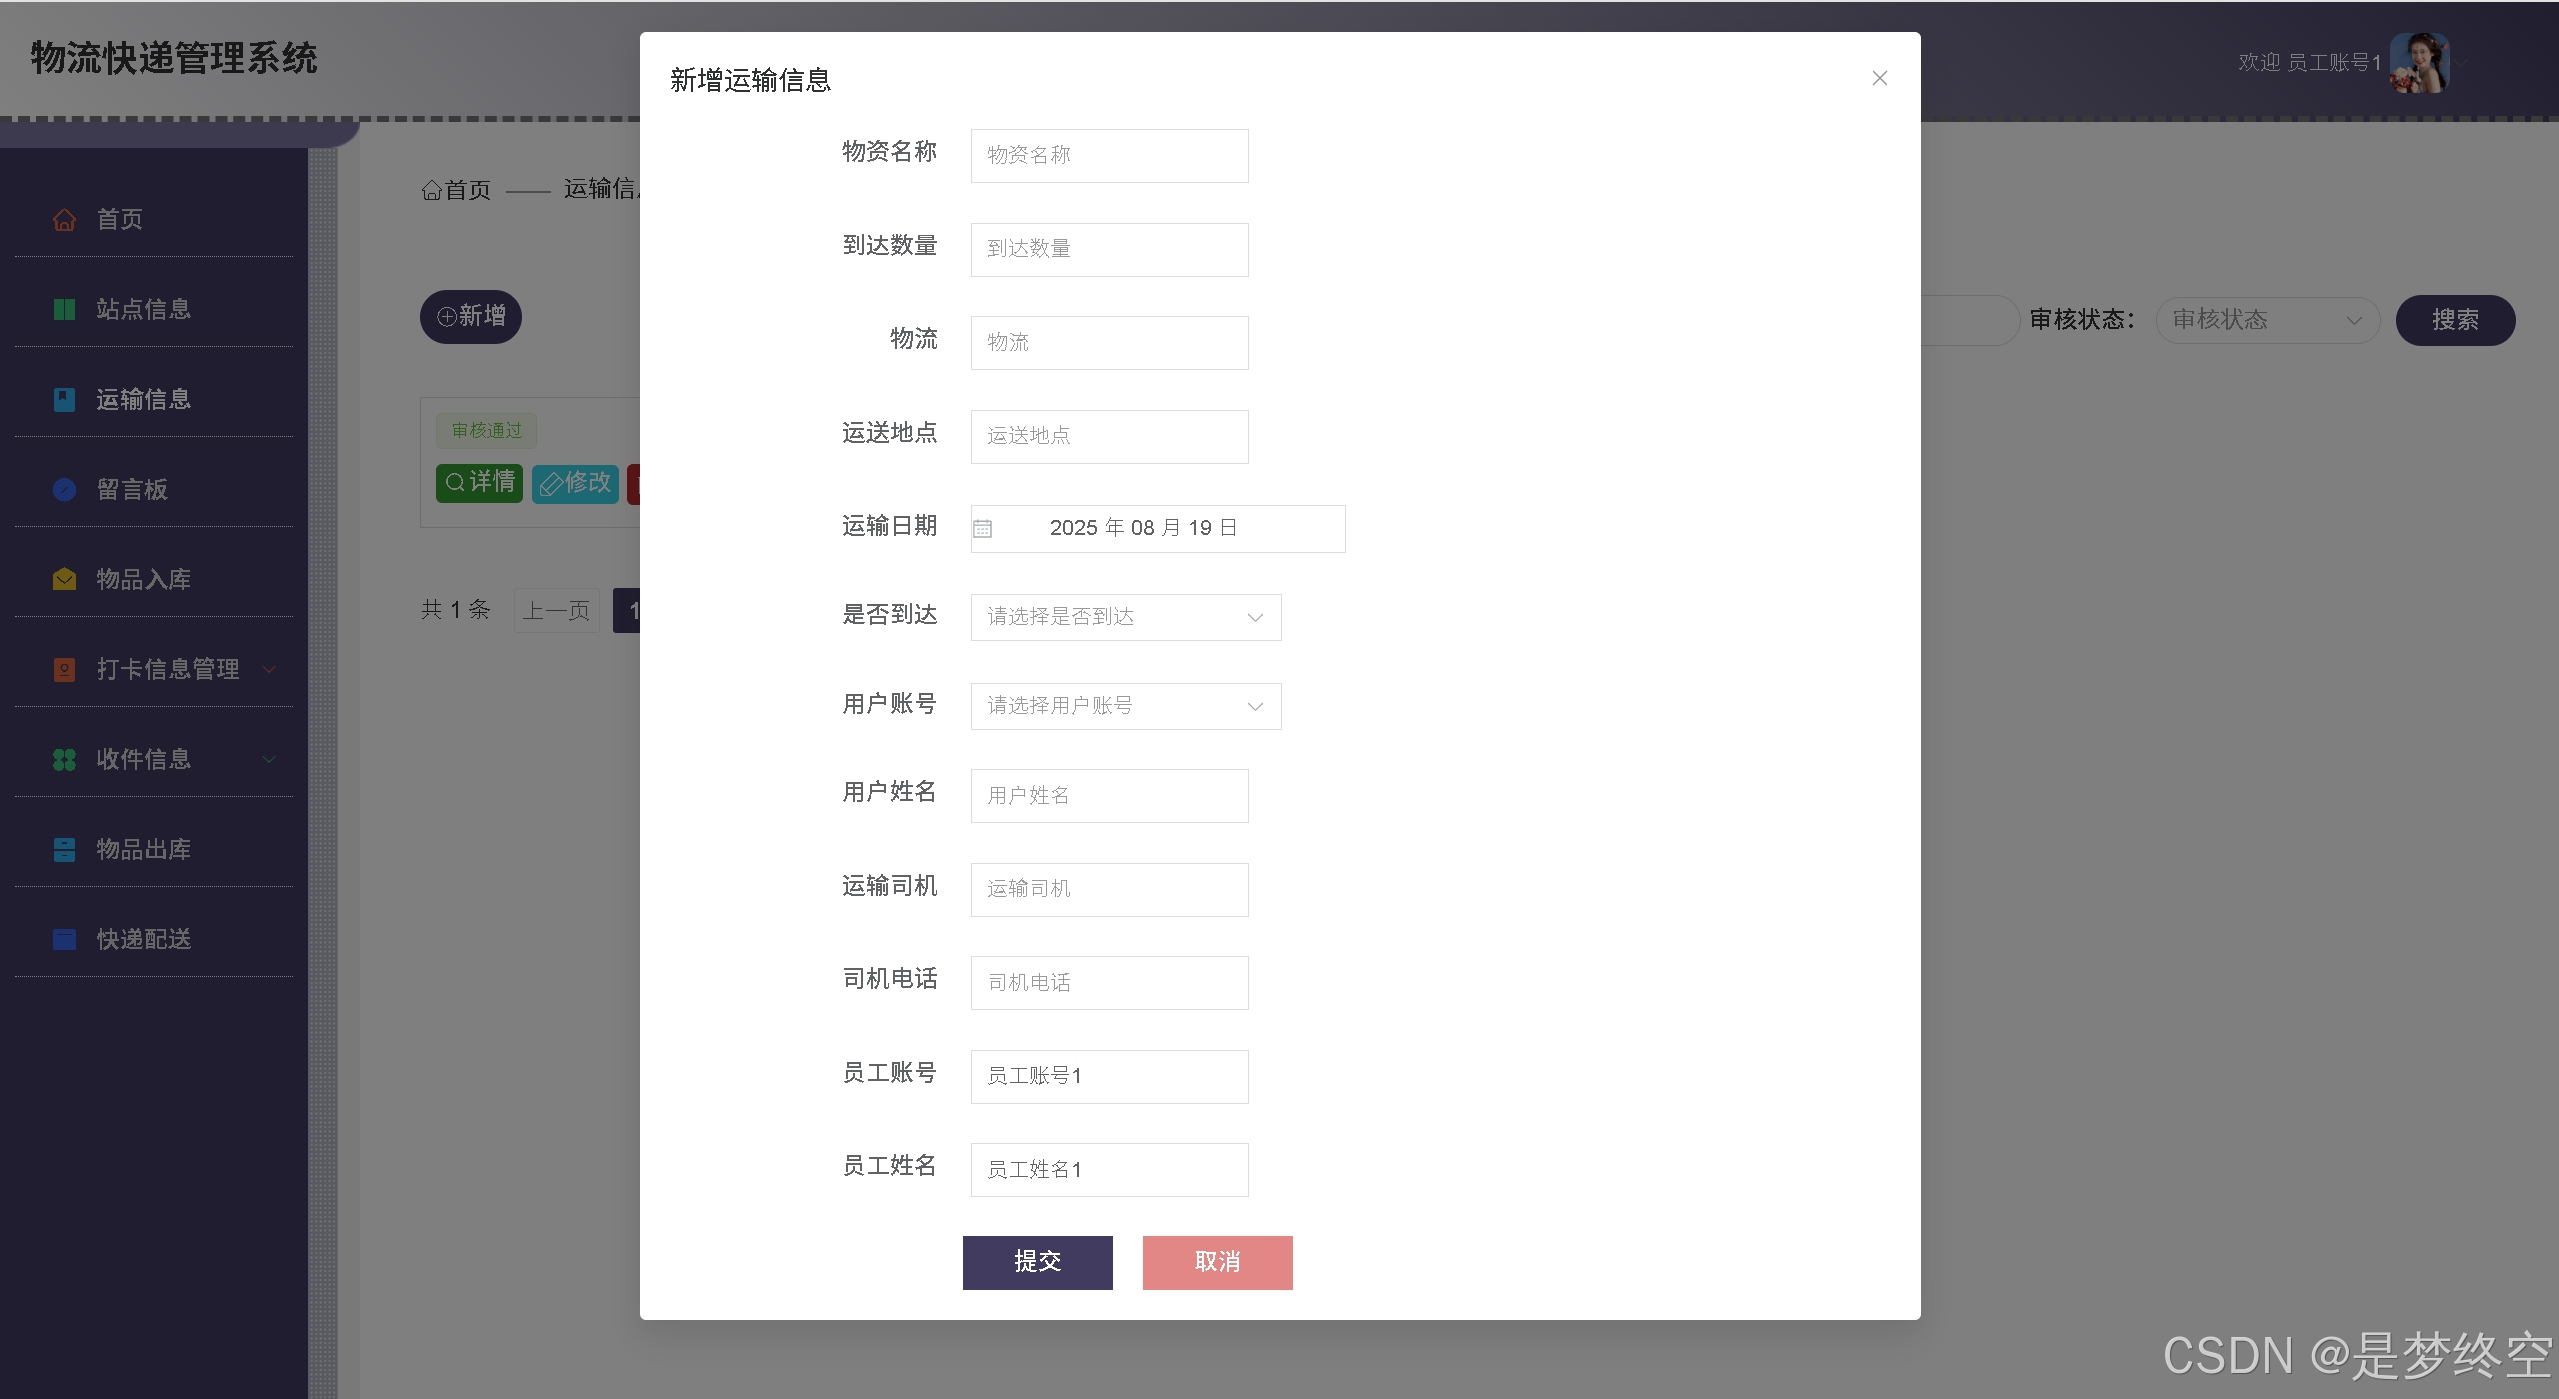Open 物品入库 via its envelope icon

[x=64, y=578]
